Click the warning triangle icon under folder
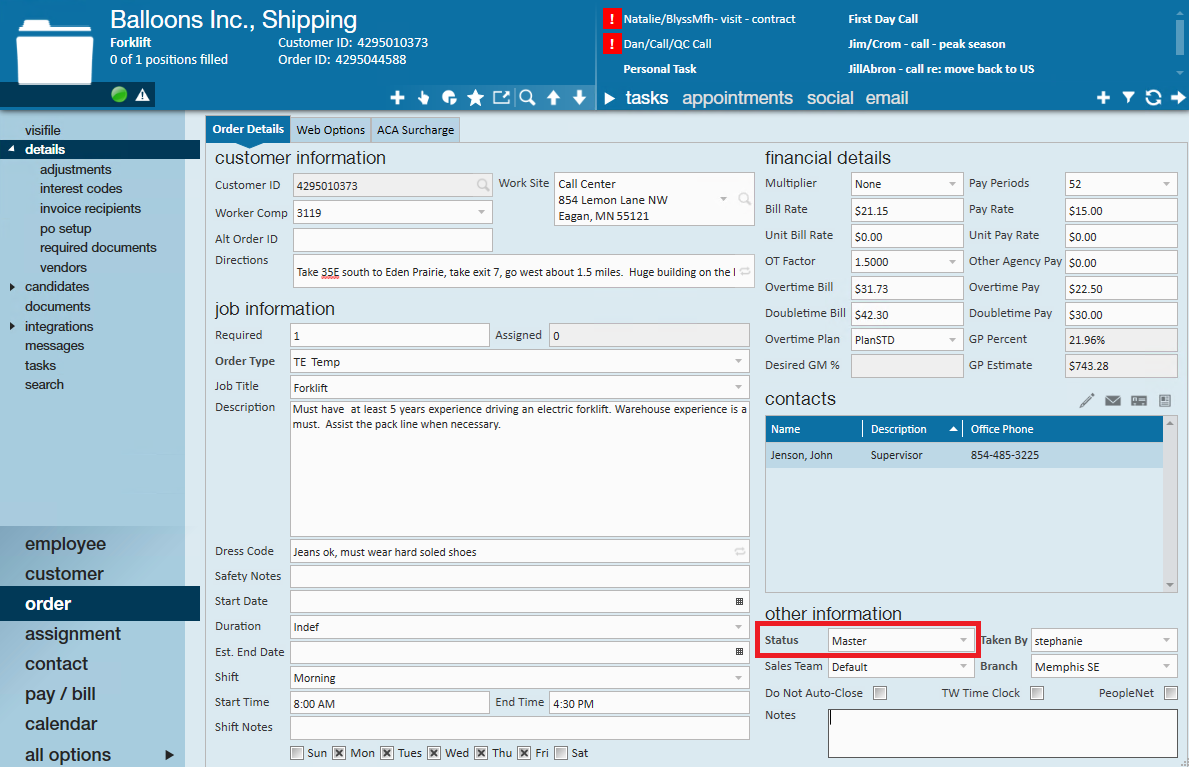Screen dimensions: 1189x767 (143, 95)
